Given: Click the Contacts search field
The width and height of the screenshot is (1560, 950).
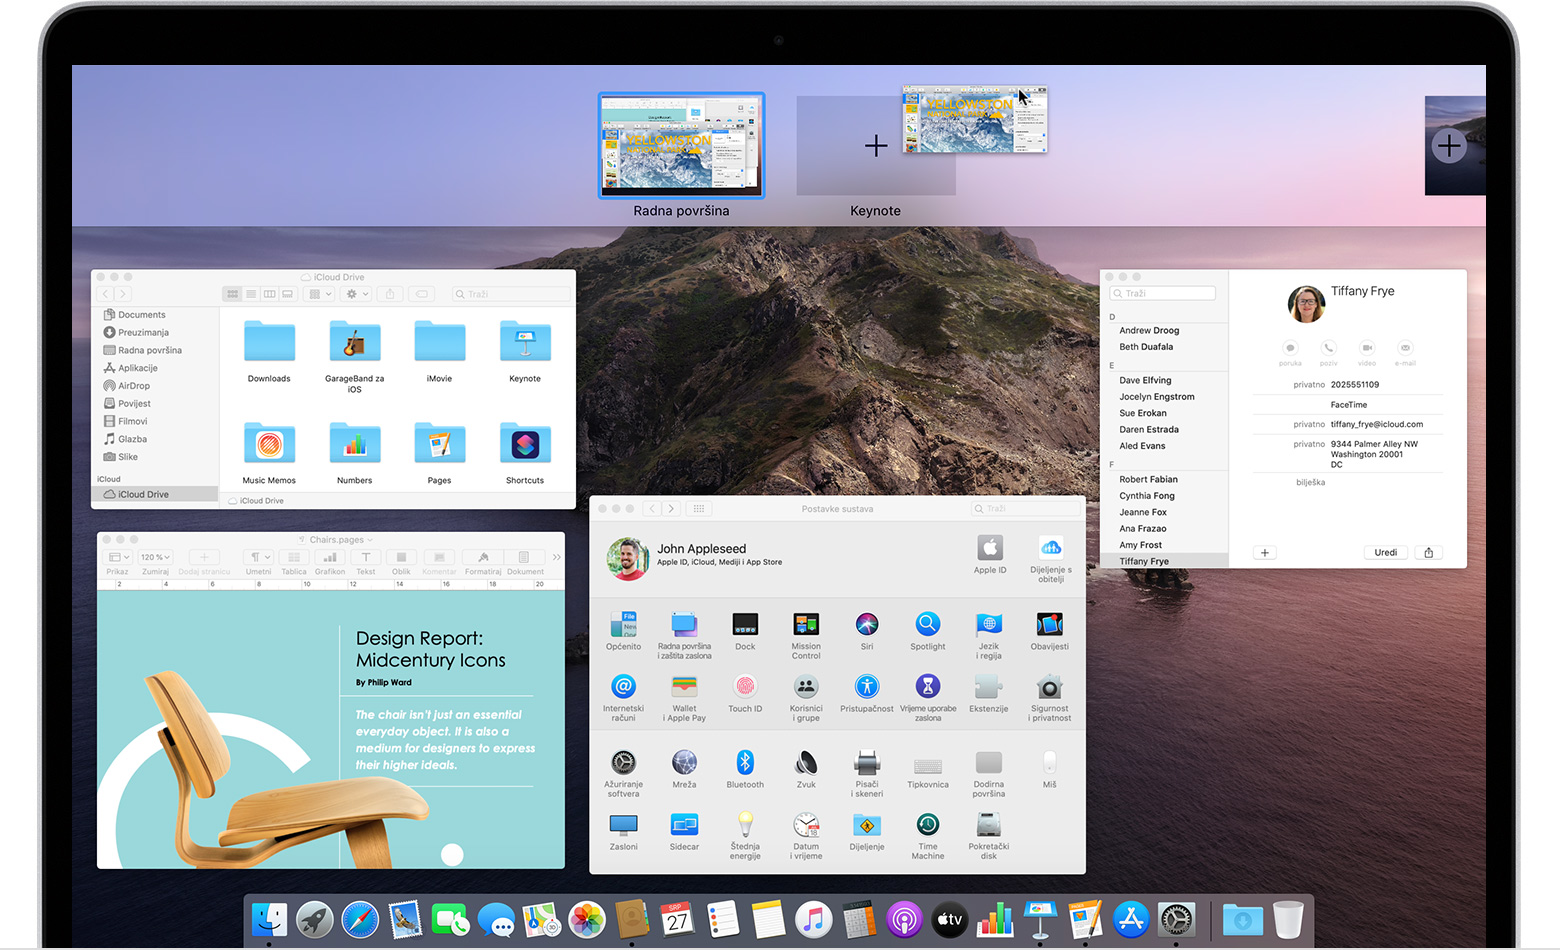Looking at the screenshot, I should (x=1163, y=293).
